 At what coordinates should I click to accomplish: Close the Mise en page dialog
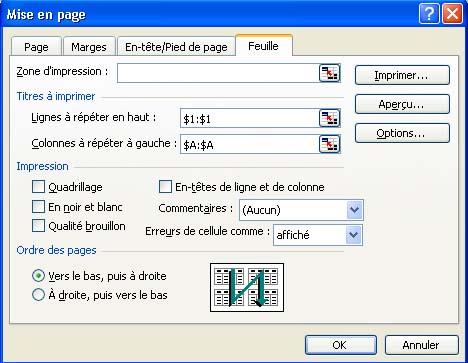point(452,14)
